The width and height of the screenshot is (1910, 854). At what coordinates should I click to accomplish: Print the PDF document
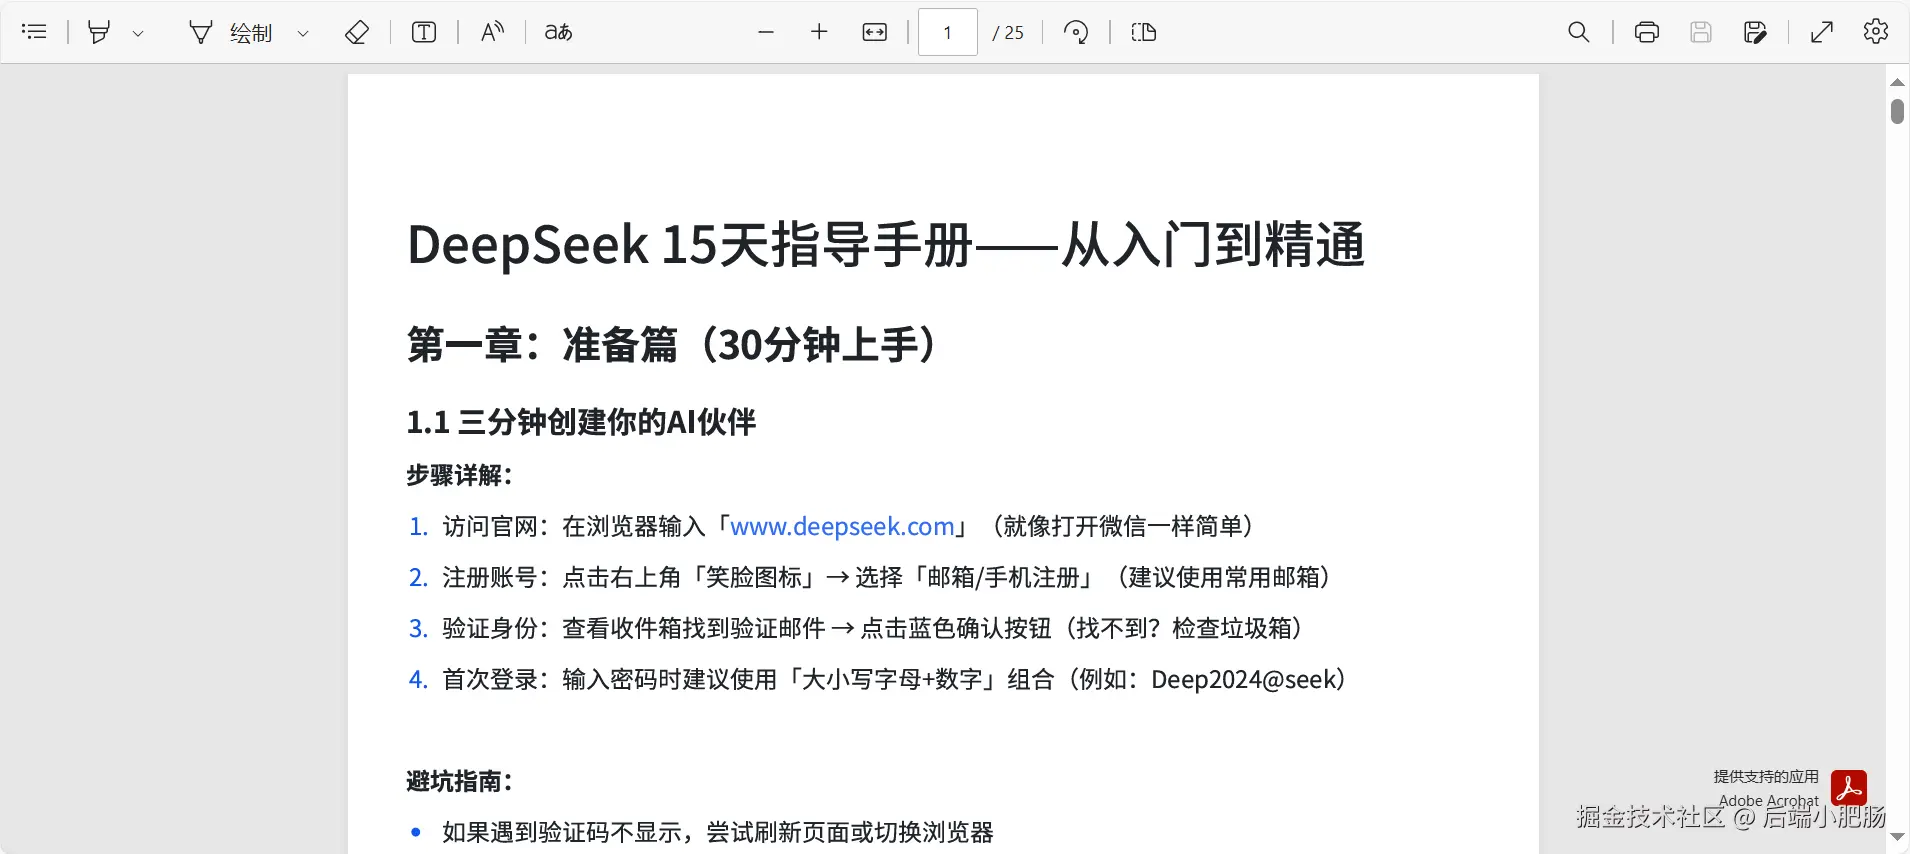coord(1646,32)
